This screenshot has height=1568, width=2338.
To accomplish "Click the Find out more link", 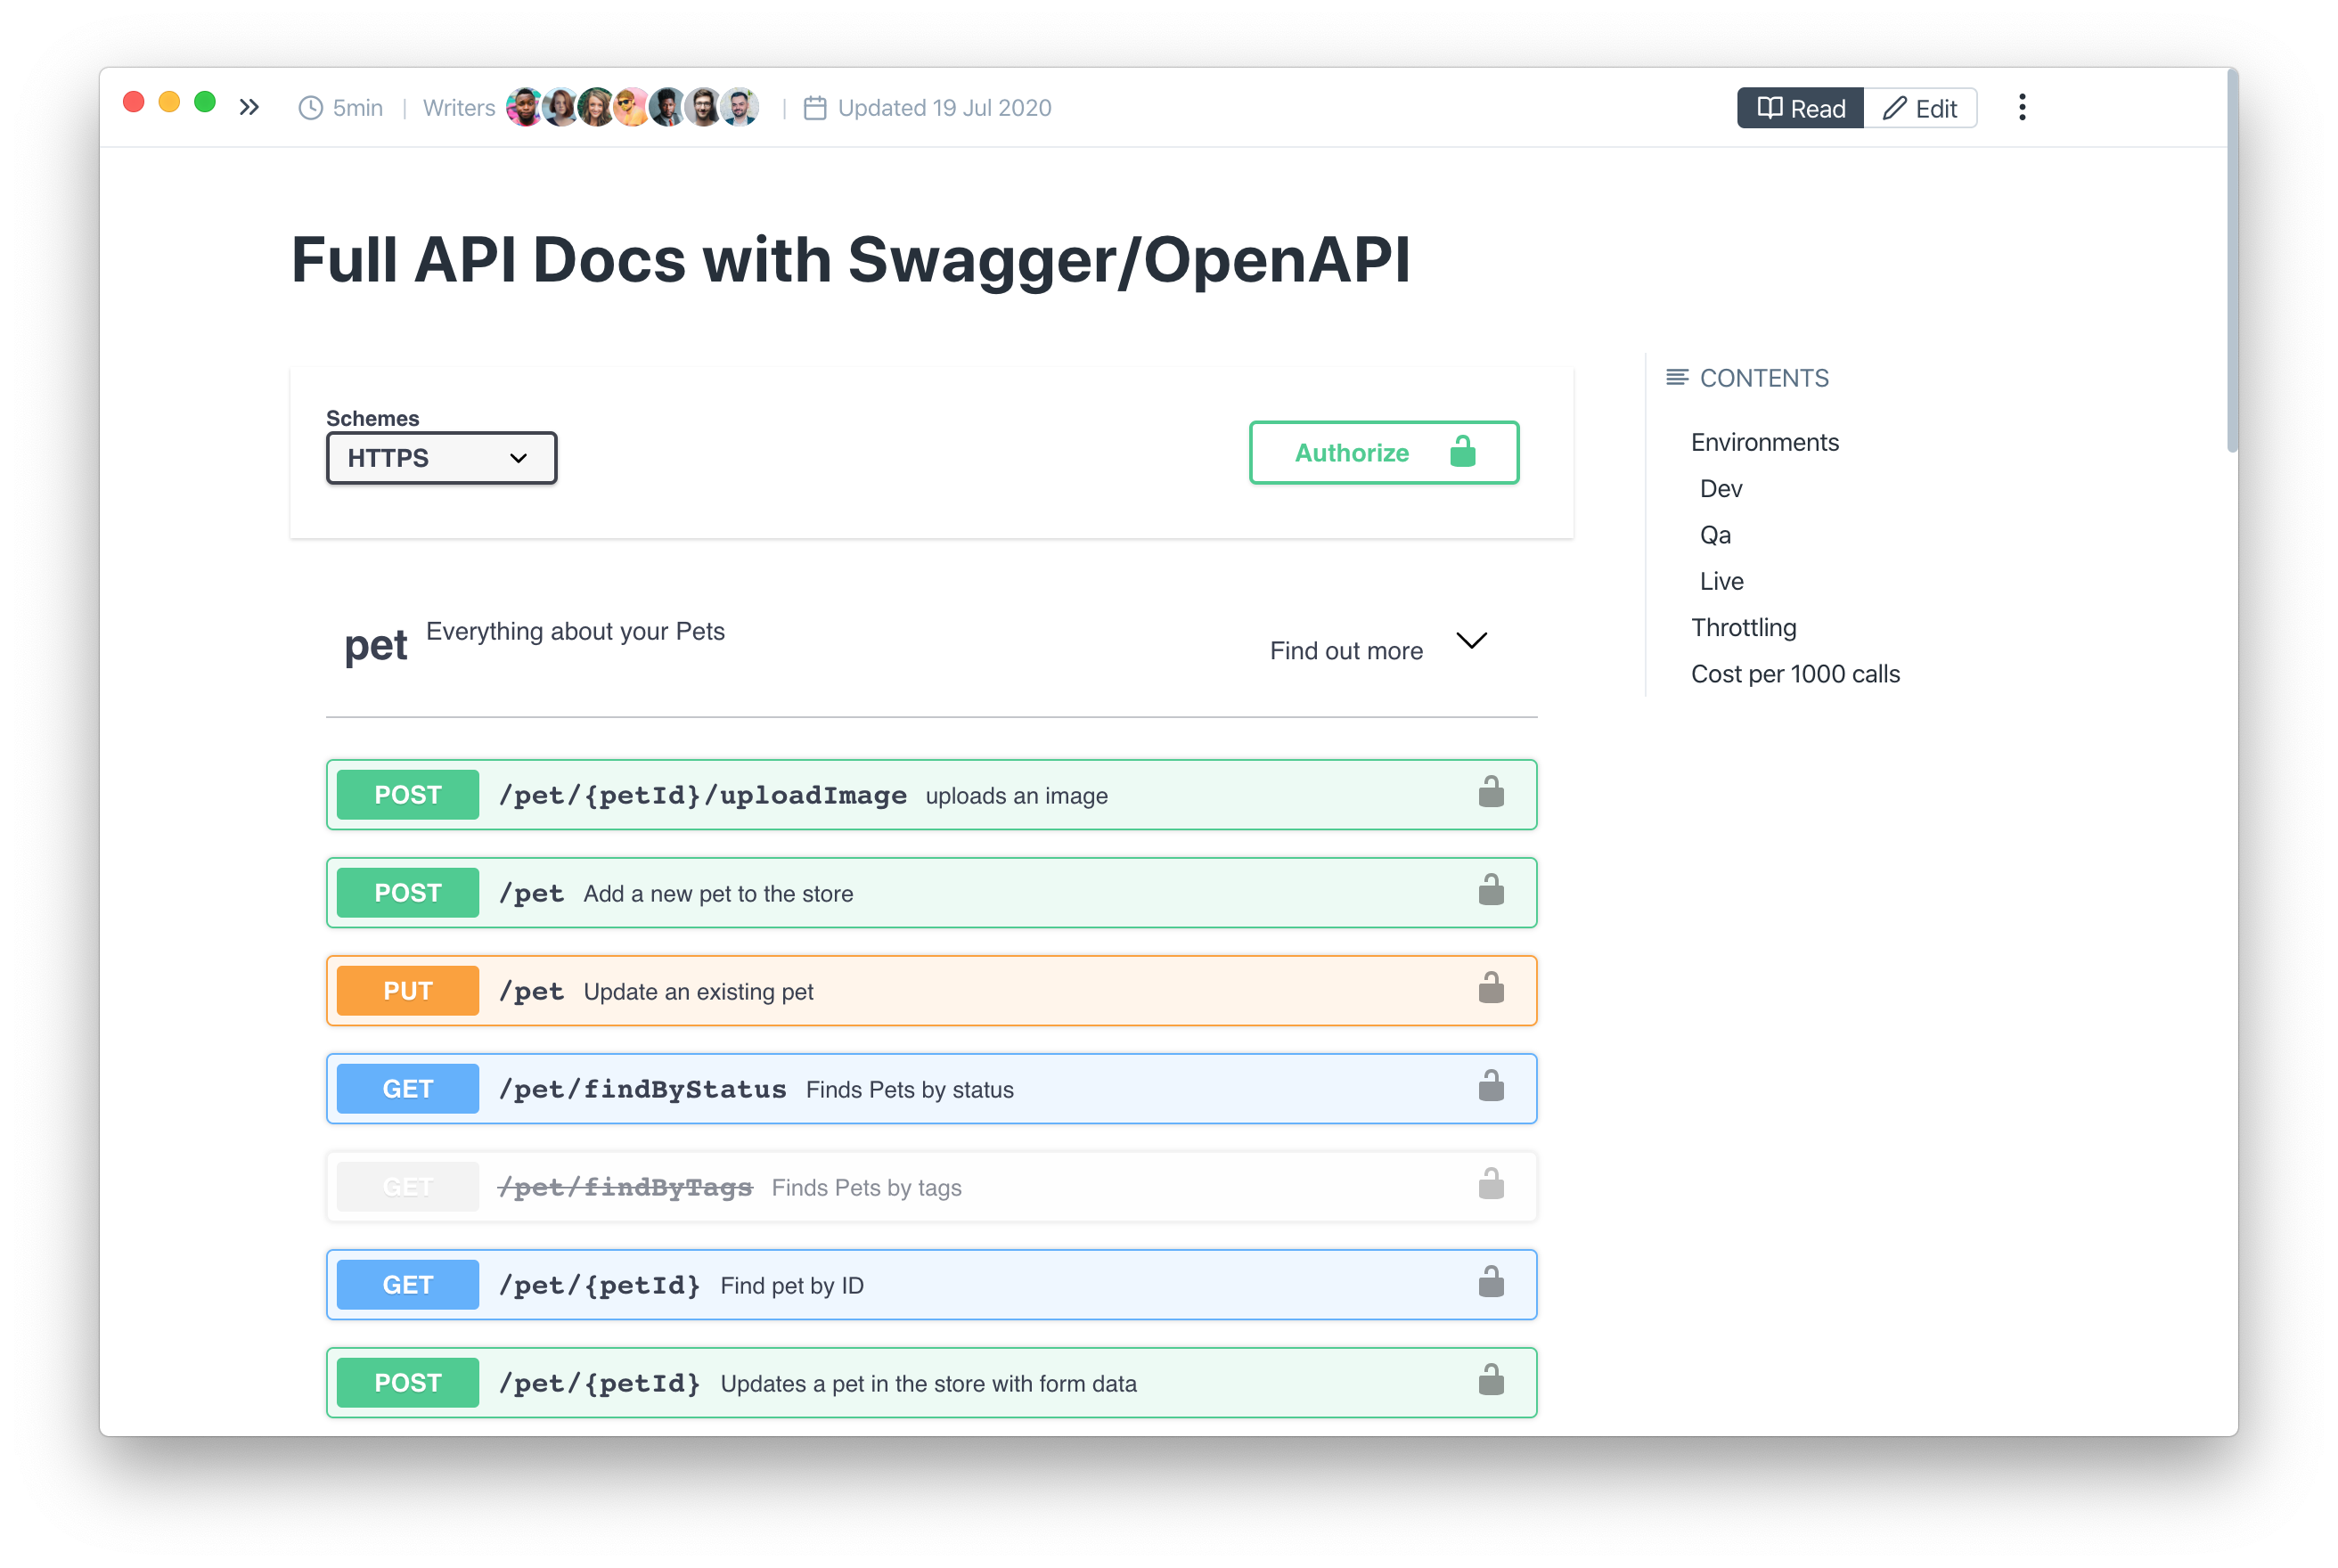I will tap(1346, 651).
